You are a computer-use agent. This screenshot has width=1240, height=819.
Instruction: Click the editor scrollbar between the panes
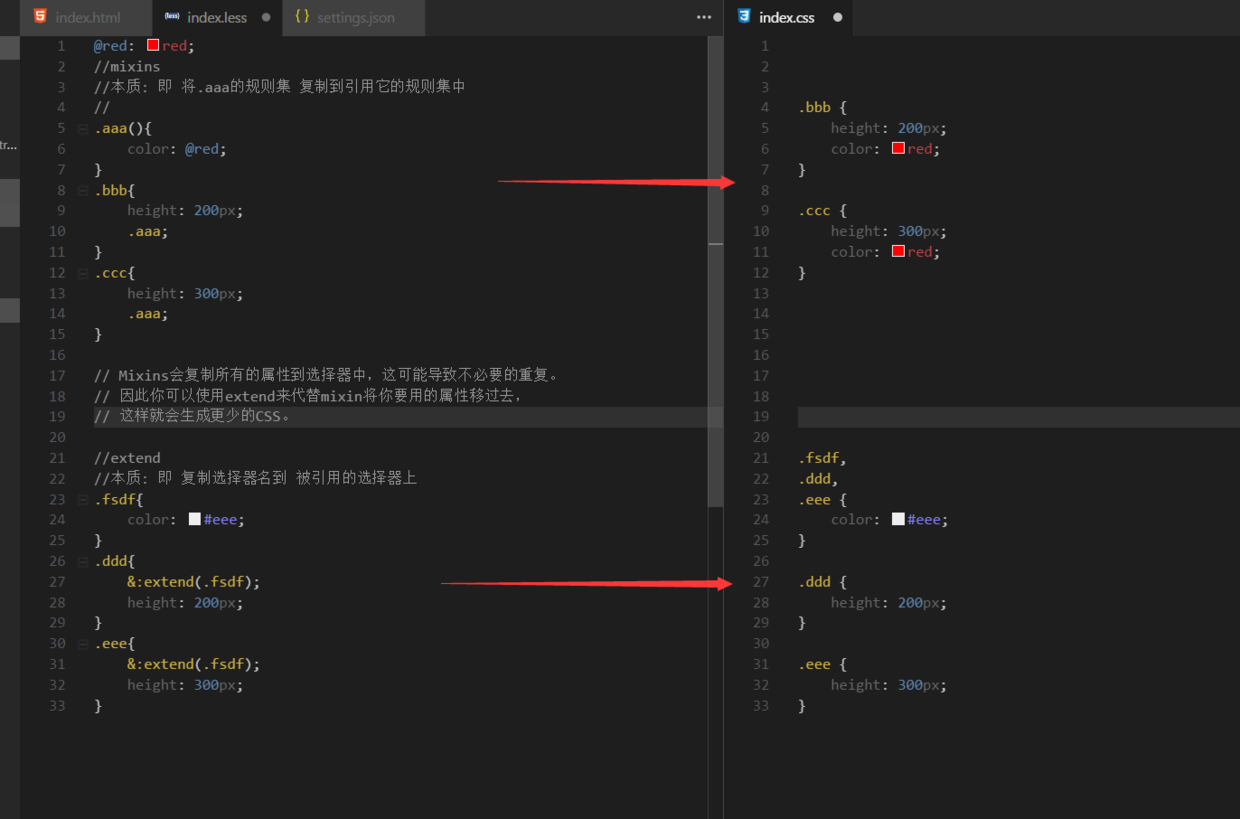(716, 300)
